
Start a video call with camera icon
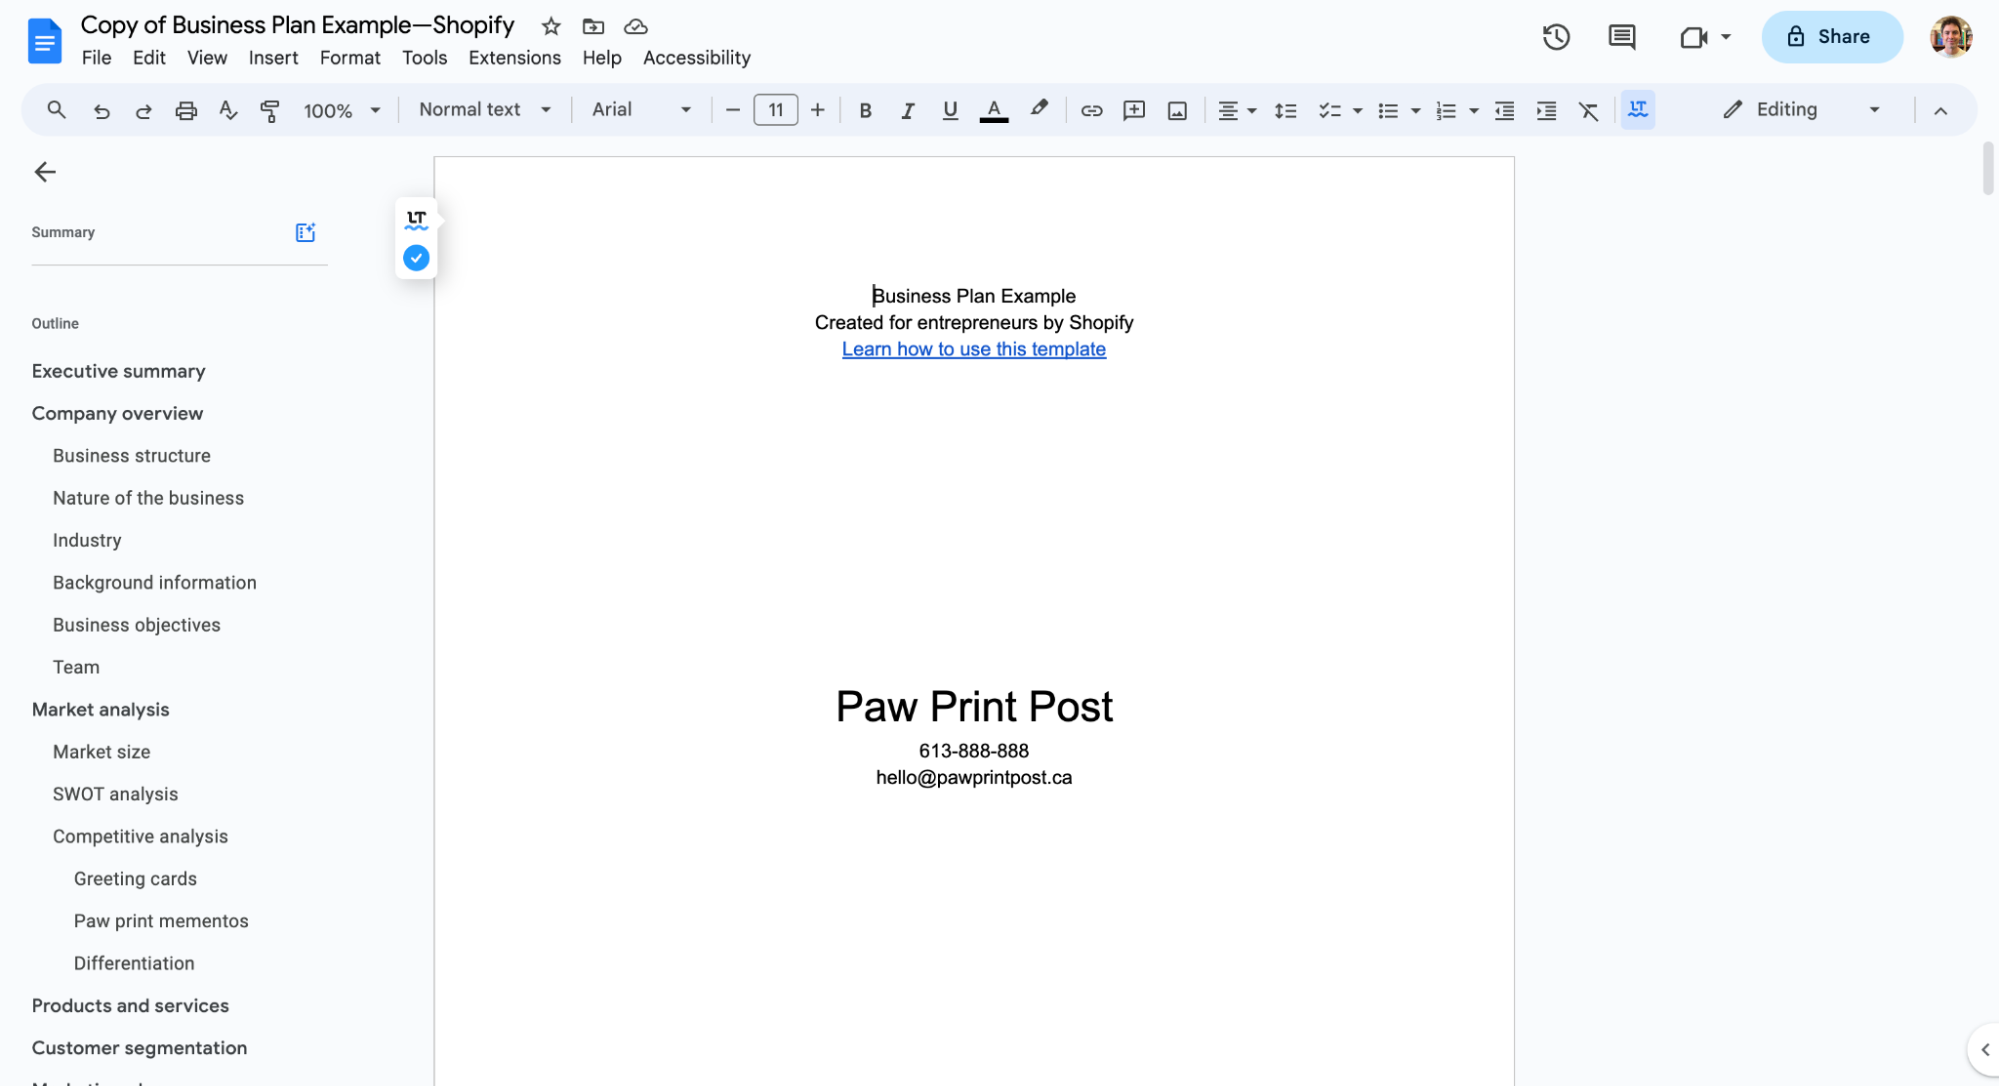[1693, 37]
